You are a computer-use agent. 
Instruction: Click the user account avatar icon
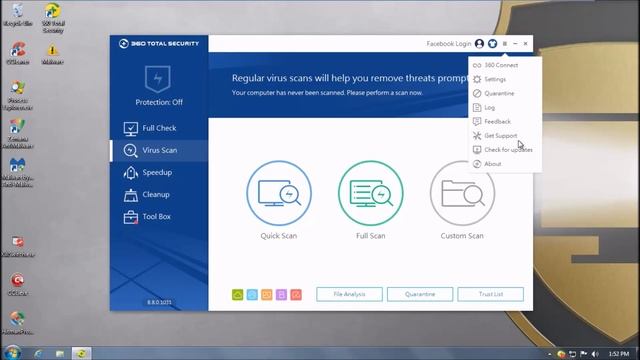[480, 44]
